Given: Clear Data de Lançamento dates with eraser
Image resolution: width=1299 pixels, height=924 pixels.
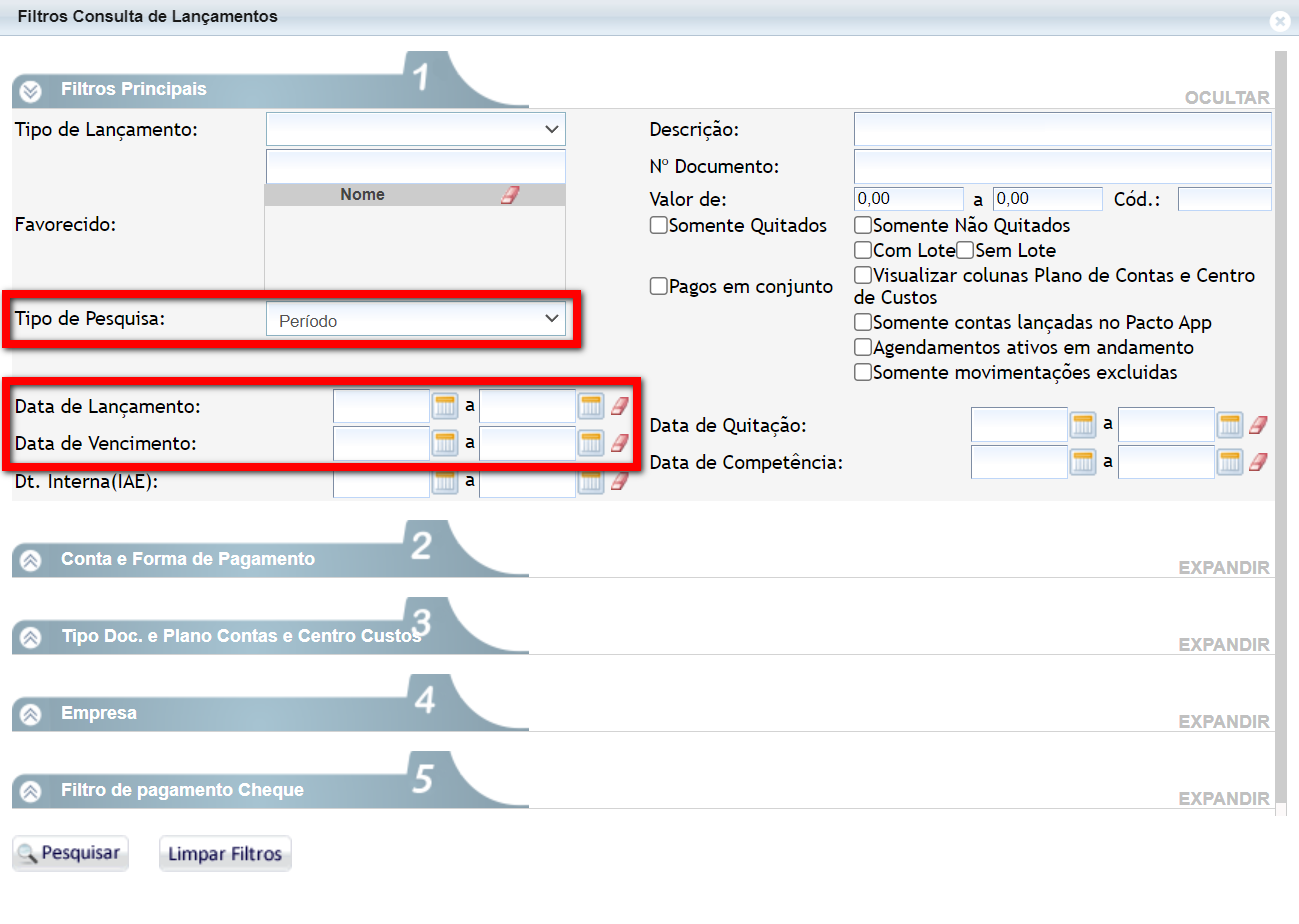Looking at the screenshot, I should (x=620, y=406).
